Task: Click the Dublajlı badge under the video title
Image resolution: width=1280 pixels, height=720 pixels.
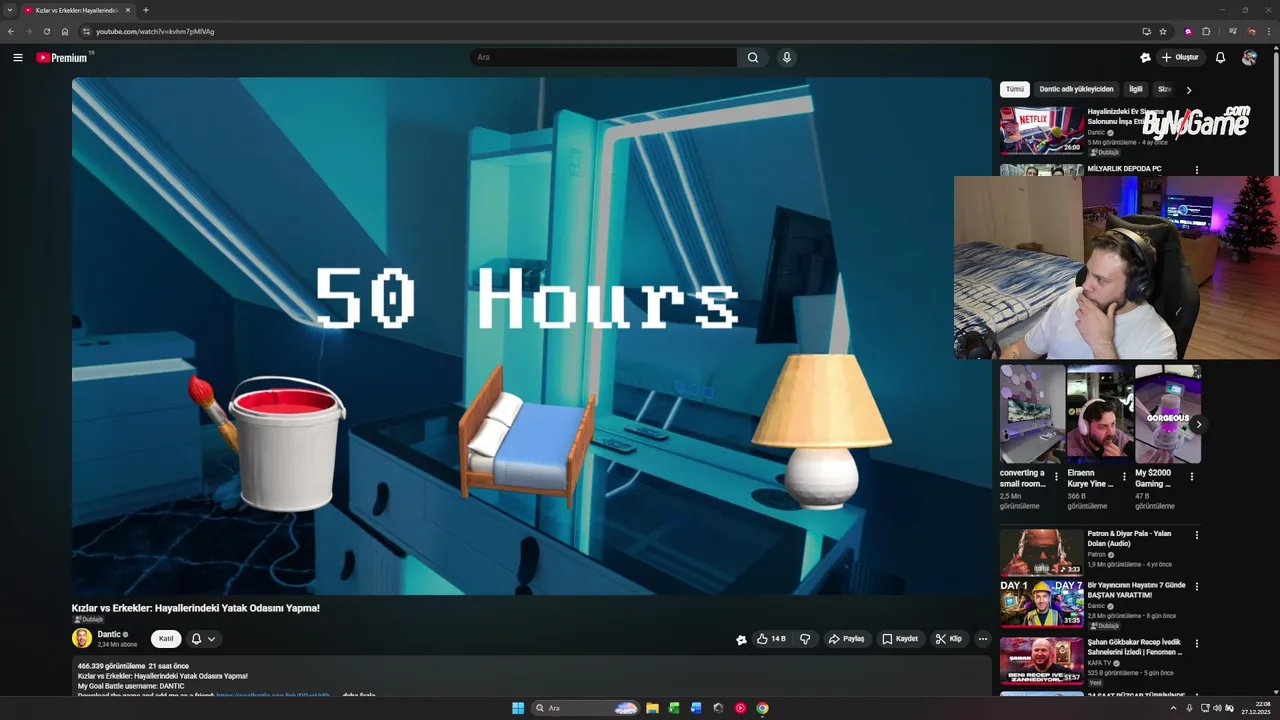Action: pos(87,619)
